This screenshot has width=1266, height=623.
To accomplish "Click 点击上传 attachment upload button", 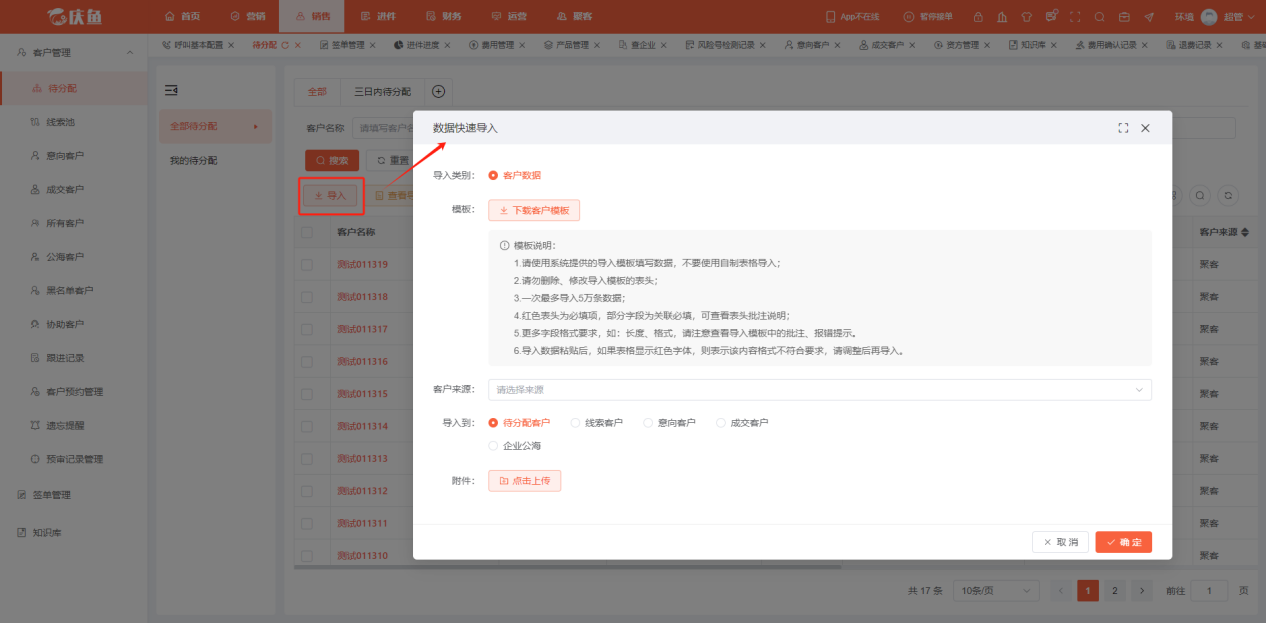I will coord(524,481).
